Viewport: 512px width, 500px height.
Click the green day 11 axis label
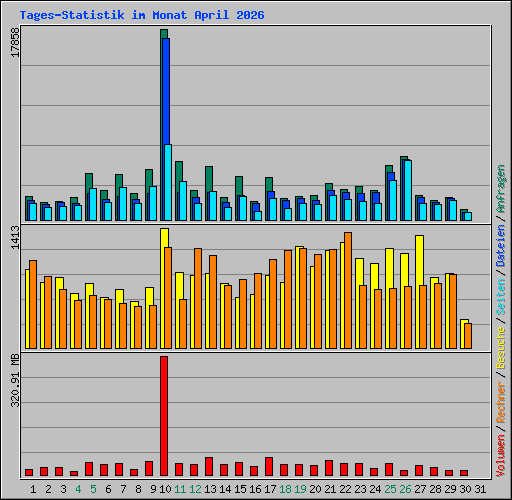pyautogui.click(x=180, y=489)
